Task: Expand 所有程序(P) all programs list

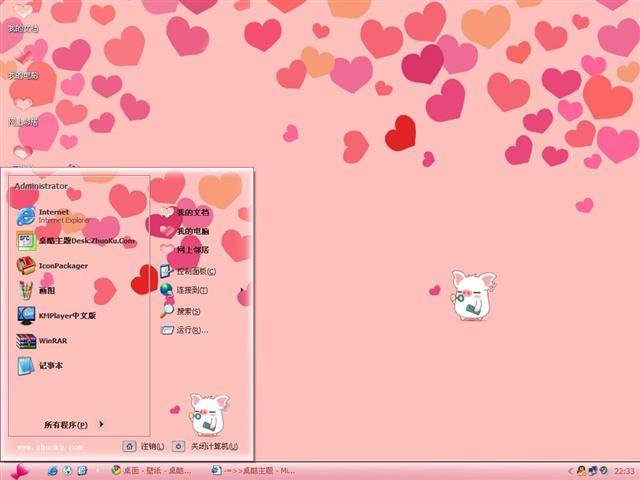Action: pos(73,424)
